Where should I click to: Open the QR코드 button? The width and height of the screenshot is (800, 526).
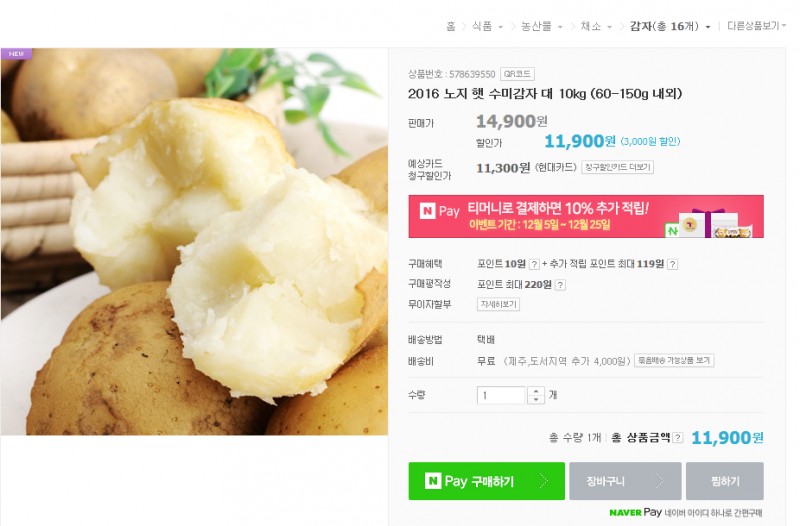tap(517, 74)
